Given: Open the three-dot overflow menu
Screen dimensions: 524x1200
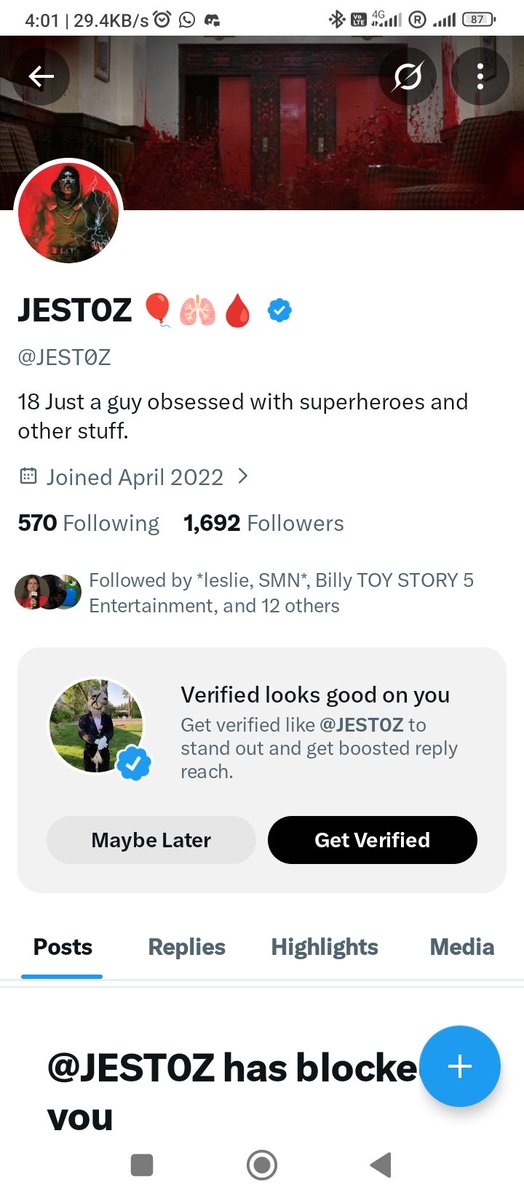Looking at the screenshot, I should (x=480, y=77).
